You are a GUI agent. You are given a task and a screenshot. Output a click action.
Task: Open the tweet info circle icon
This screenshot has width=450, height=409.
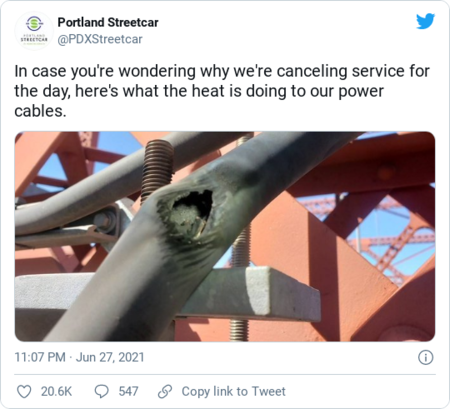426,358
